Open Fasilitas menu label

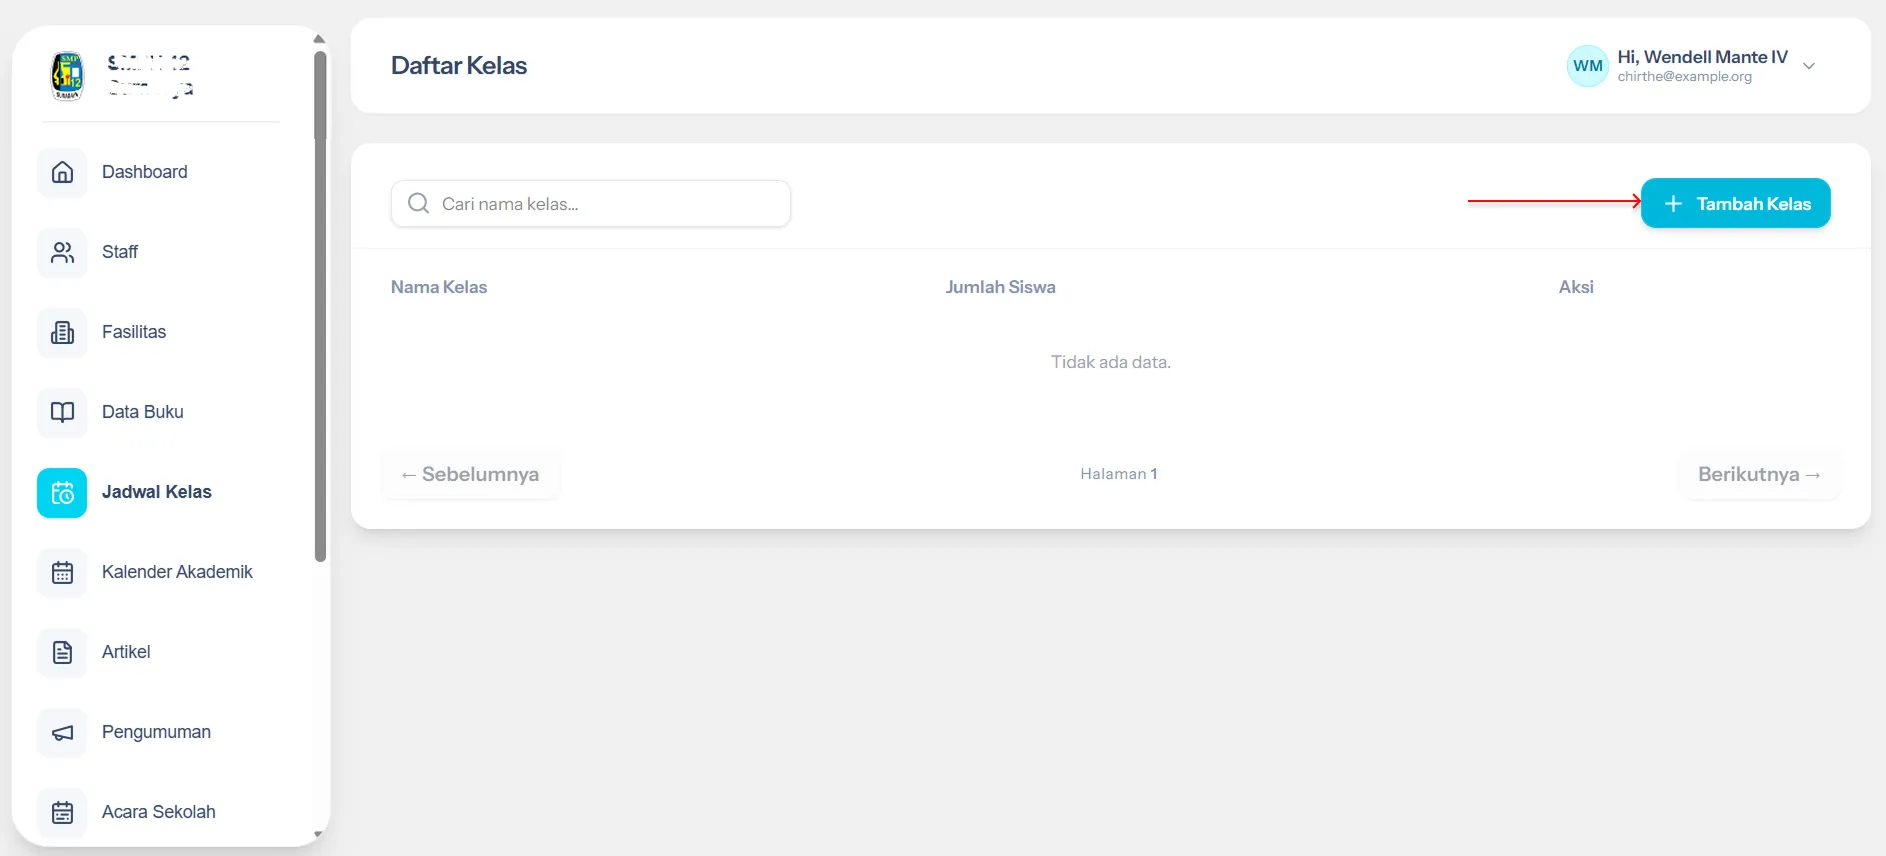pos(134,332)
